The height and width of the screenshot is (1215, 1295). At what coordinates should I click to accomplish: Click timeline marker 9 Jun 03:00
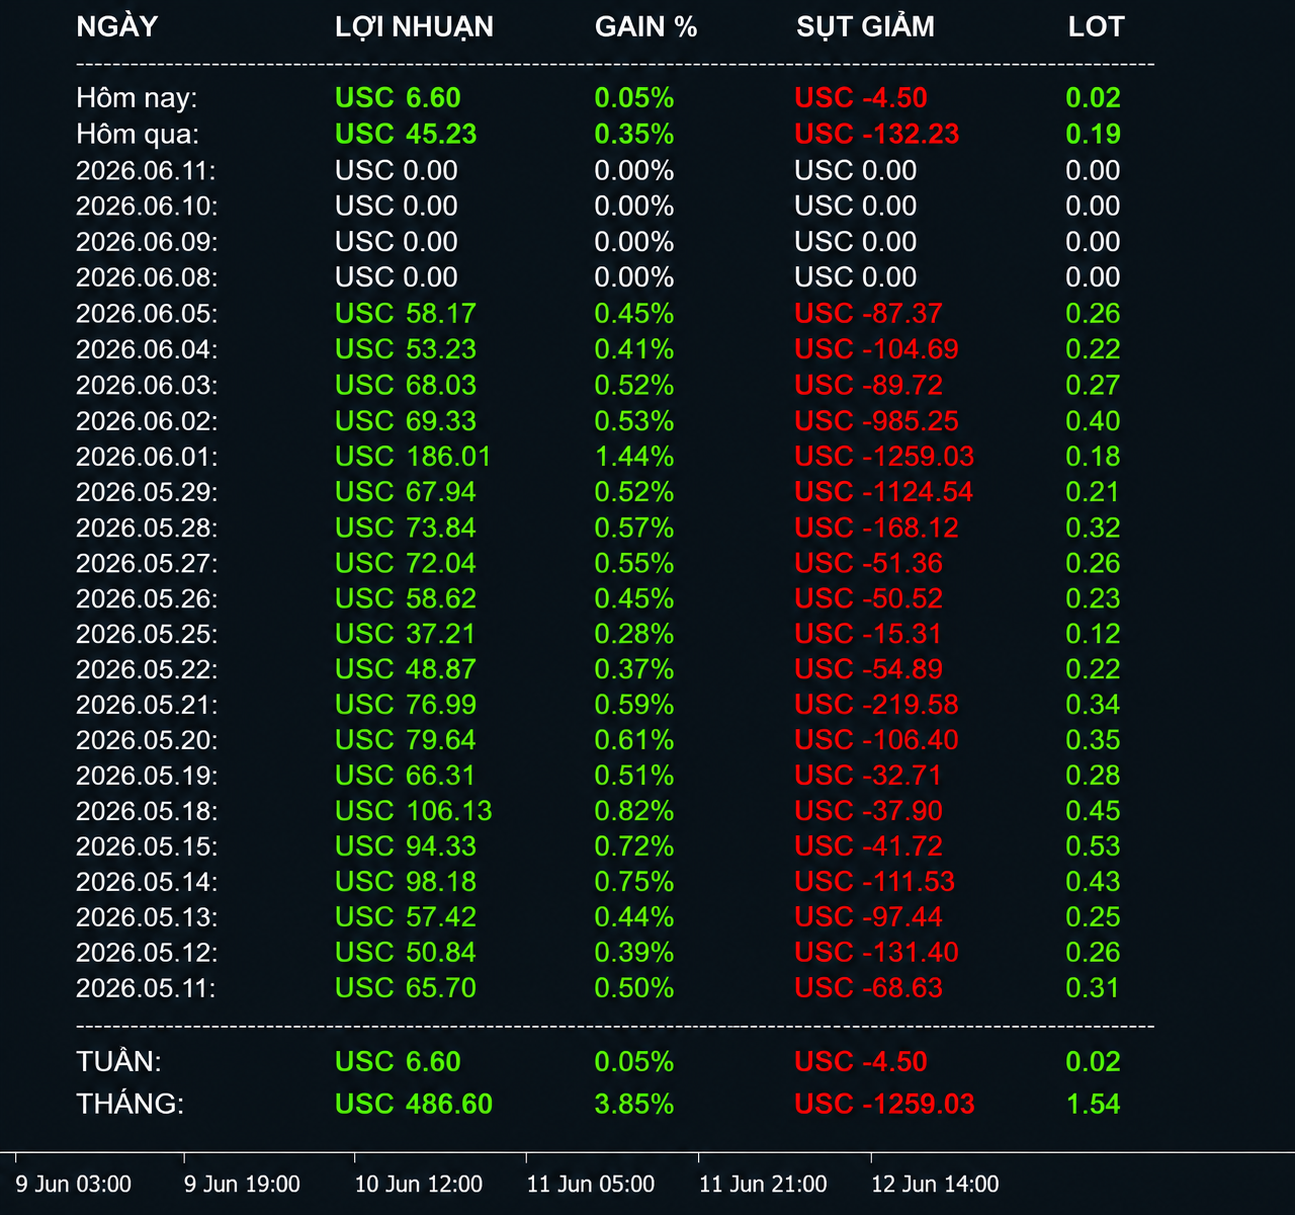click(74, 1184)
